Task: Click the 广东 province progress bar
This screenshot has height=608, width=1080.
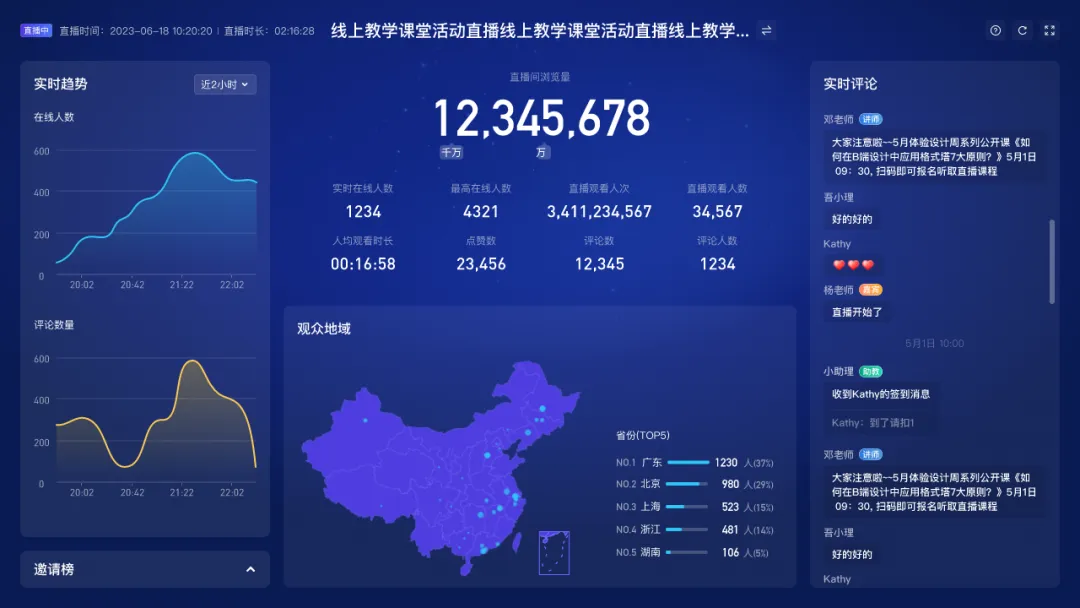Action: coord(687,463)
